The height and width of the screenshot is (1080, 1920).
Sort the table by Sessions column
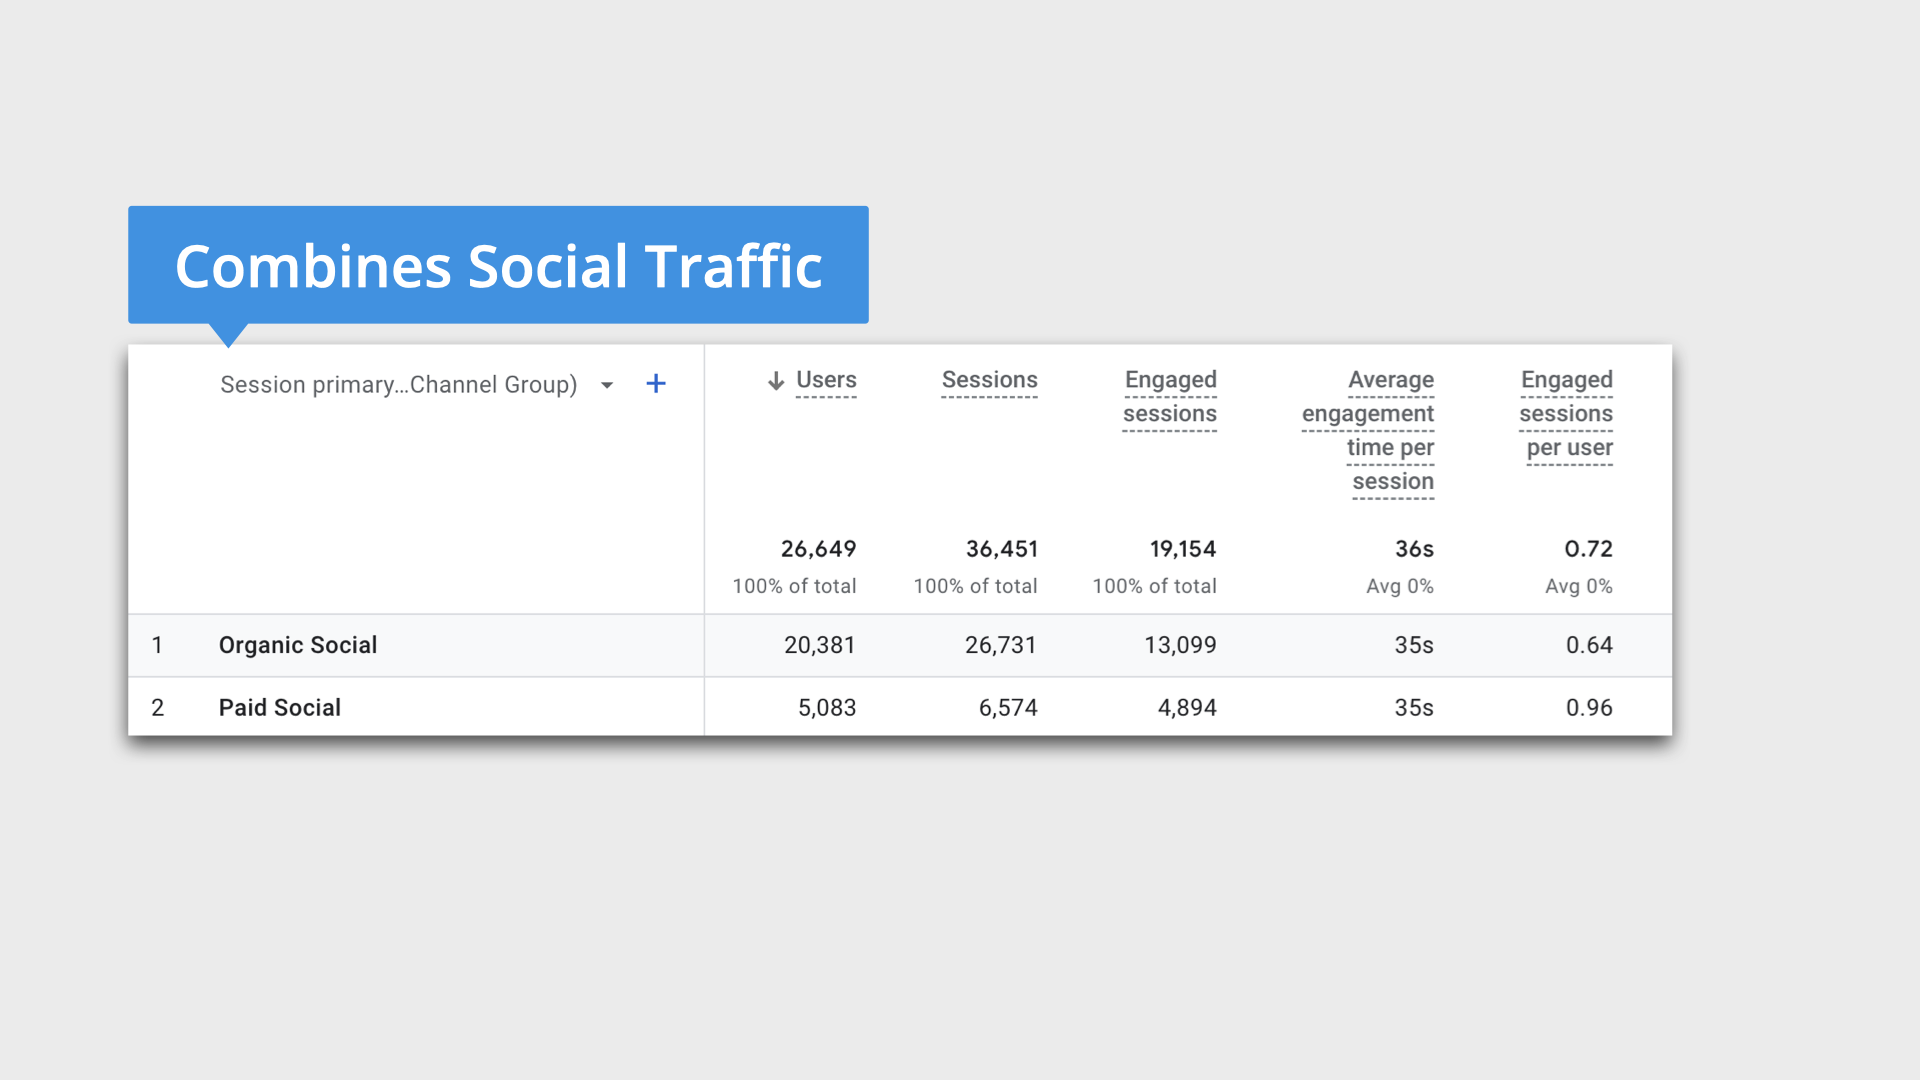(989, 380)
